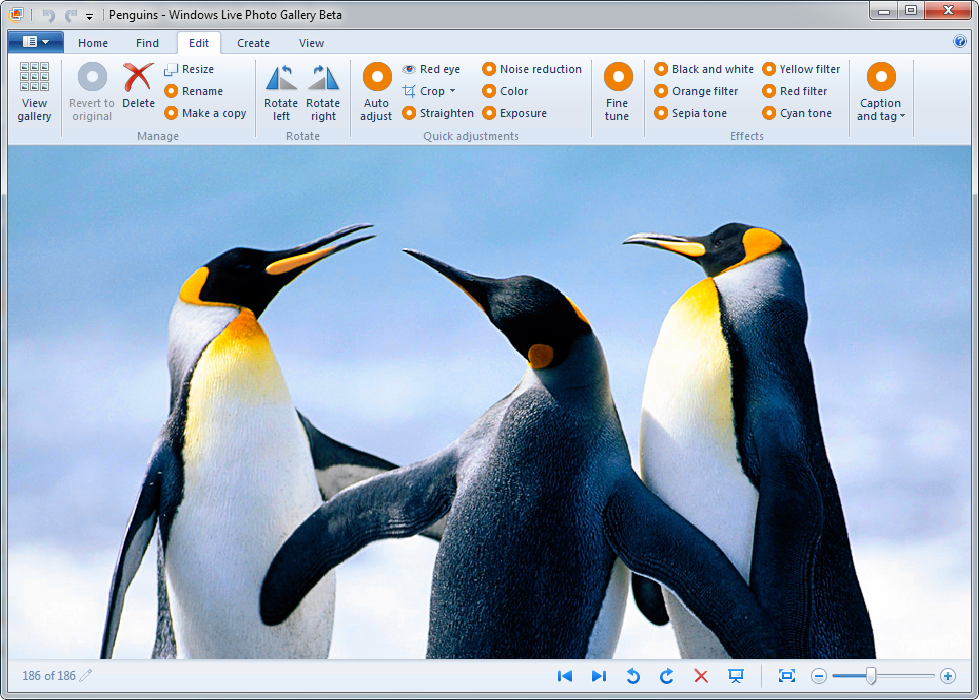Open the blue application menu button
Screen dimensions: 979x700
click(36, 42)
